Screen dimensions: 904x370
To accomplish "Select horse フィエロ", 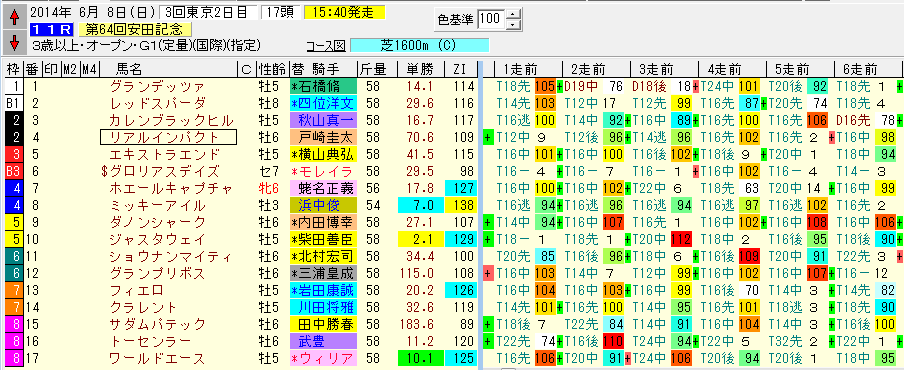I will point(136,290).
